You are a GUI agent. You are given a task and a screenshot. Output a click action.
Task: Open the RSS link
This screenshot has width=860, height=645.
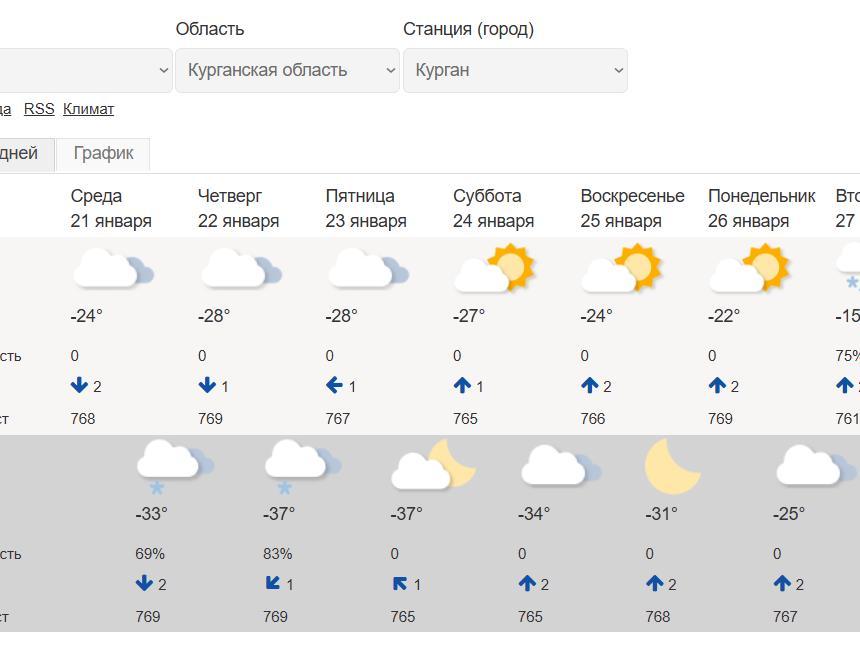pyautogui.click(x=39, y=109)
